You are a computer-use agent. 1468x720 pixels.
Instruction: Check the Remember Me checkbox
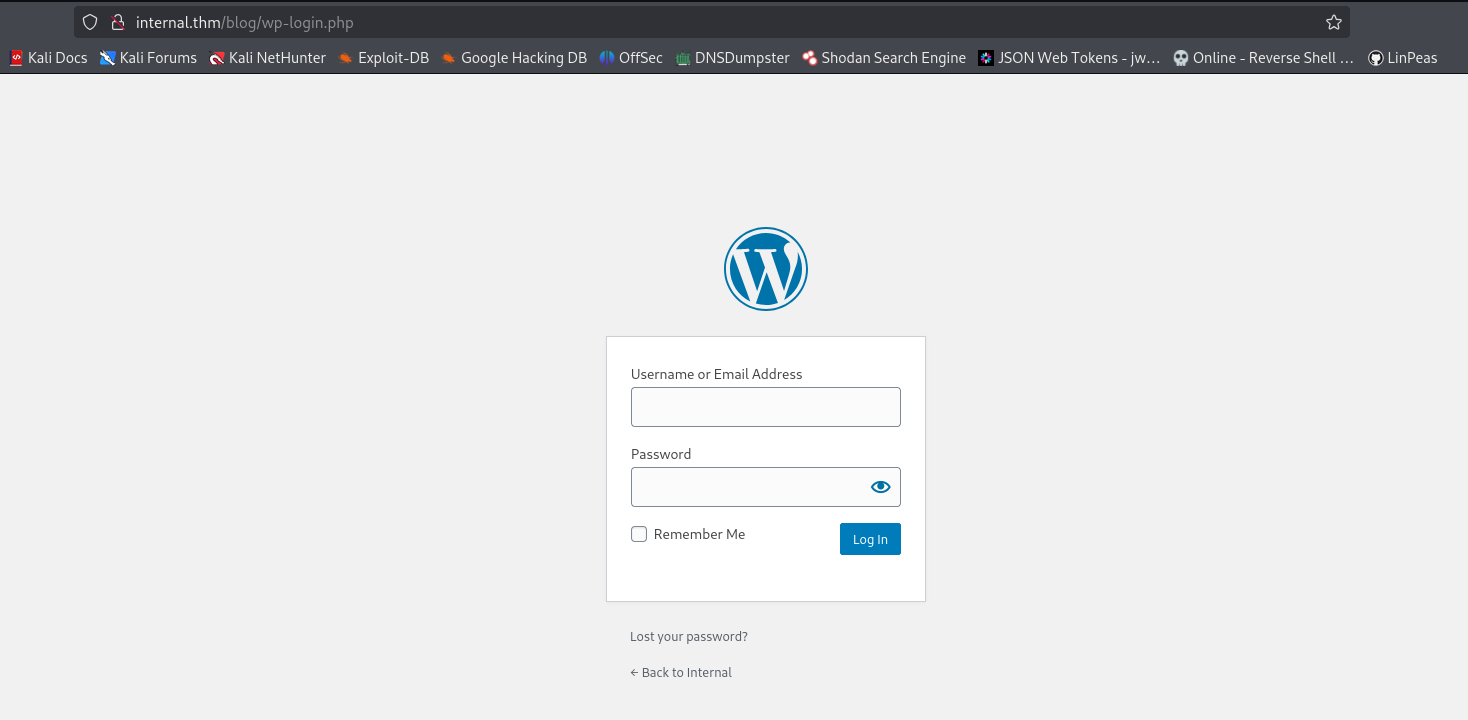click(x=639, y=534)
